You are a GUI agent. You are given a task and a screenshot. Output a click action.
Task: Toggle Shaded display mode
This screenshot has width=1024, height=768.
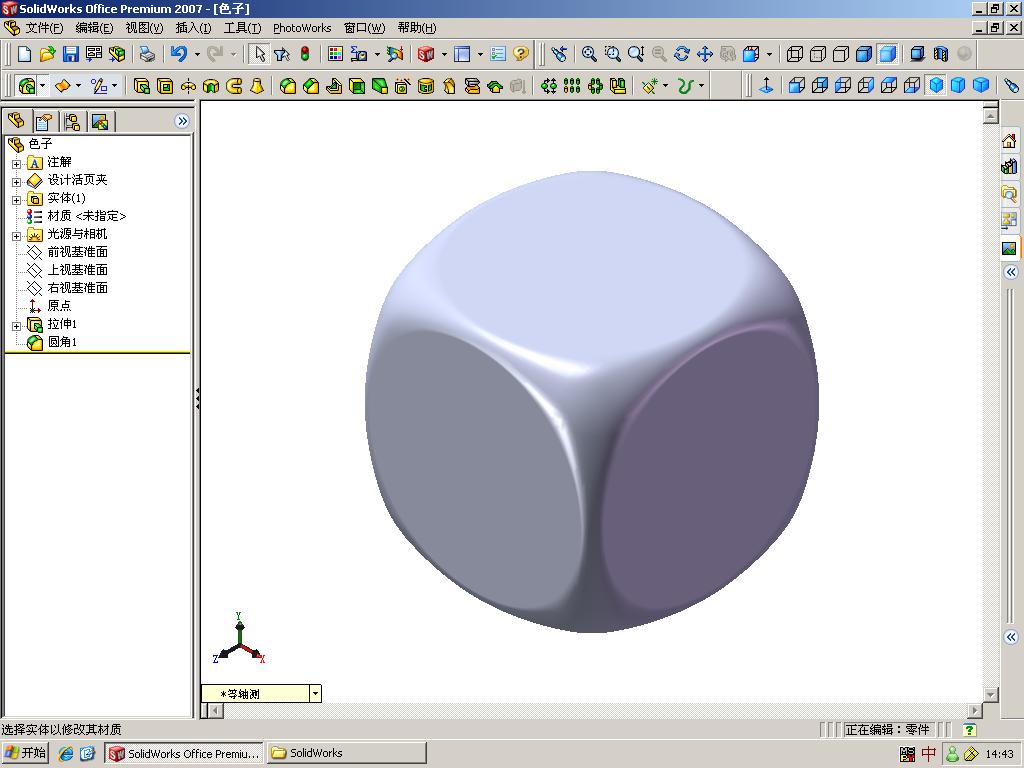point(888,54)
